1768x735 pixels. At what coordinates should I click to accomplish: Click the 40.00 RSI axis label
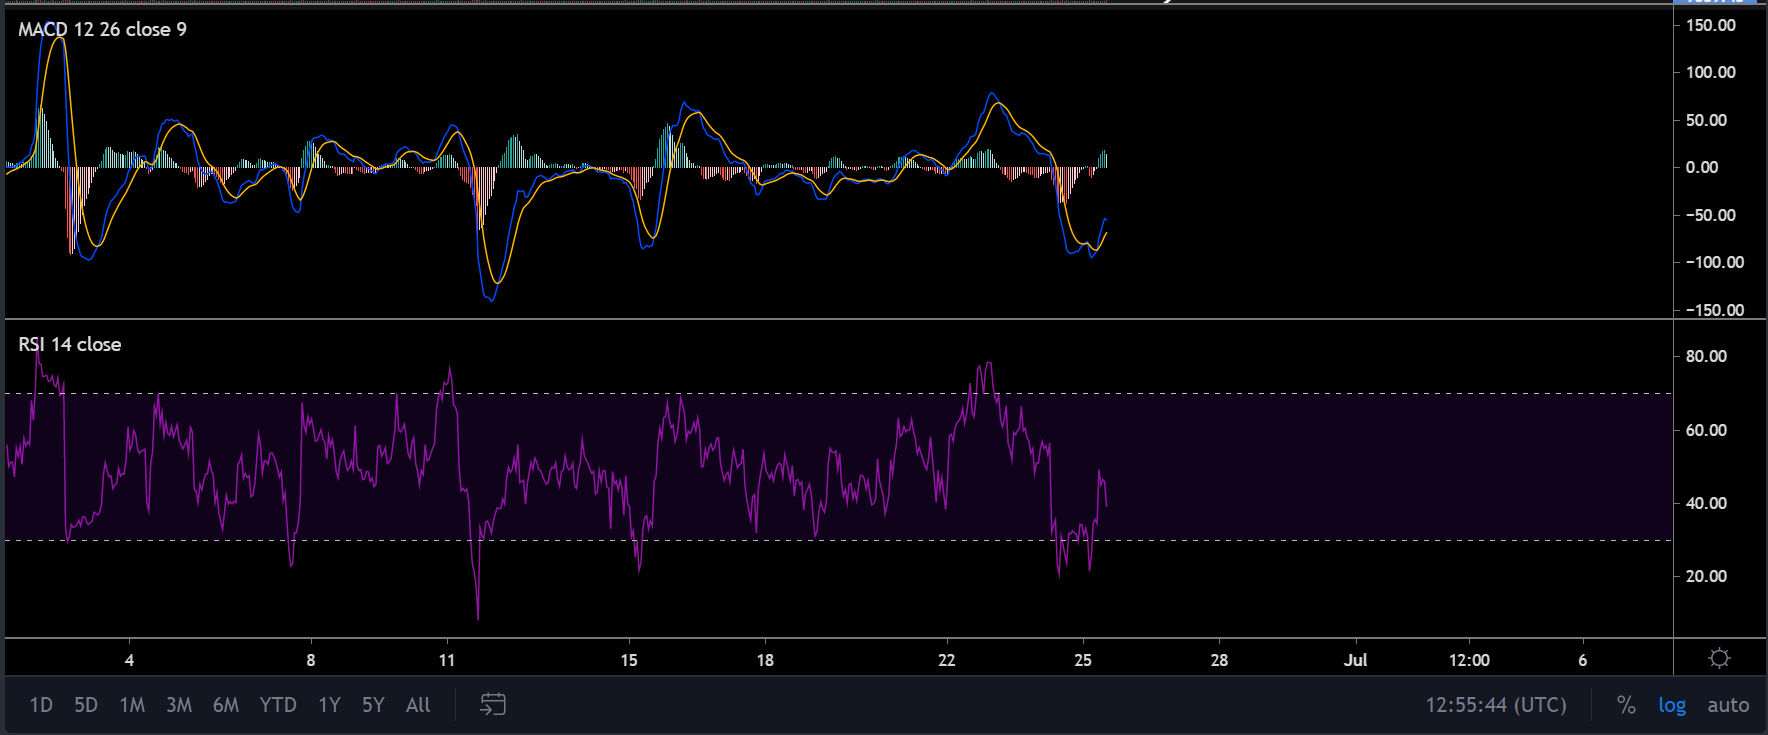coord(1706,503)
